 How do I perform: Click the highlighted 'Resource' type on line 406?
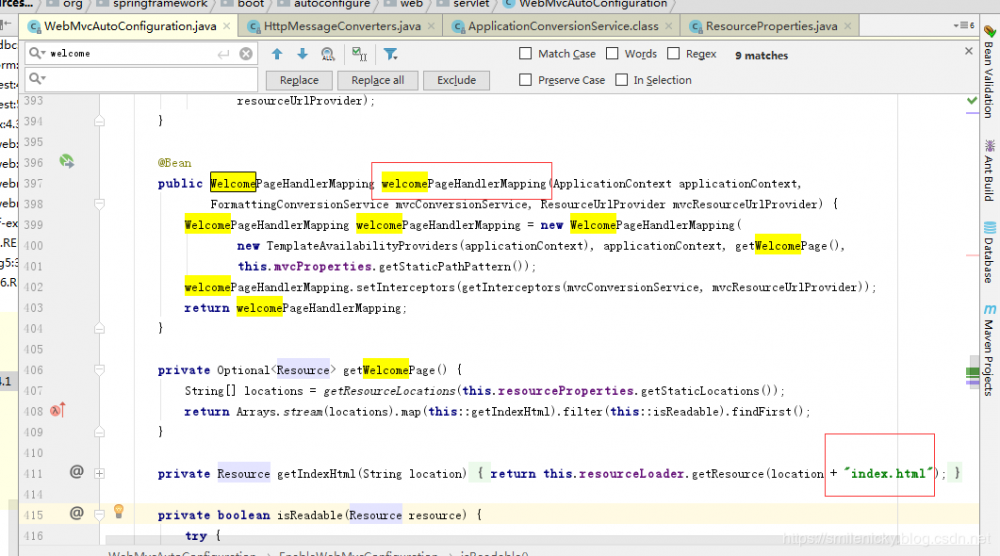[x=303, y=370]
